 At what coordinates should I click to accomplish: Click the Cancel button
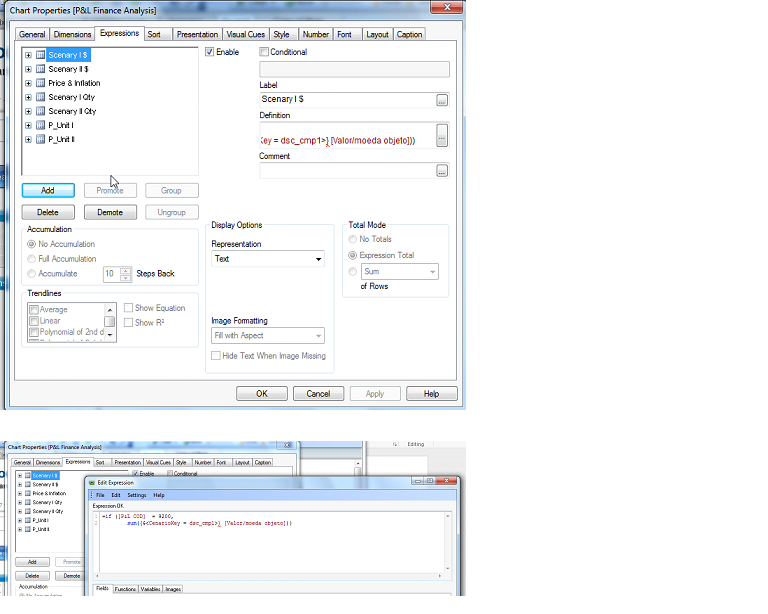coord(318,394)
